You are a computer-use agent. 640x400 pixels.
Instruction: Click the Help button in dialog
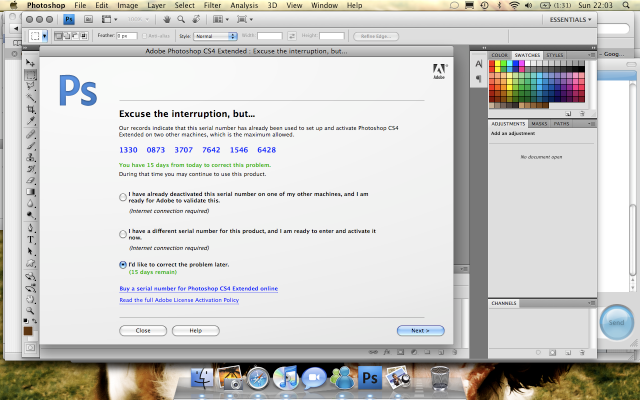(x=196, y=331)
